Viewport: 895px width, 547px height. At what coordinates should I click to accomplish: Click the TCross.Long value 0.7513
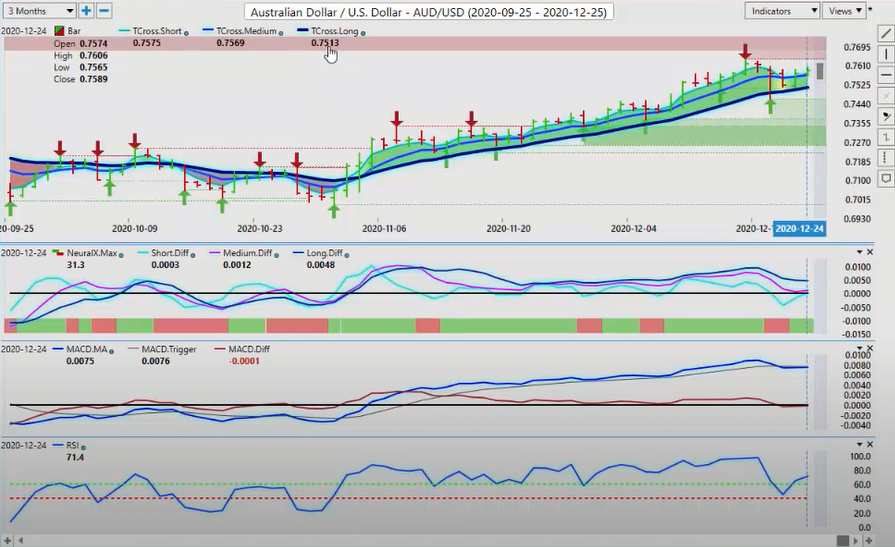point(325,43)
